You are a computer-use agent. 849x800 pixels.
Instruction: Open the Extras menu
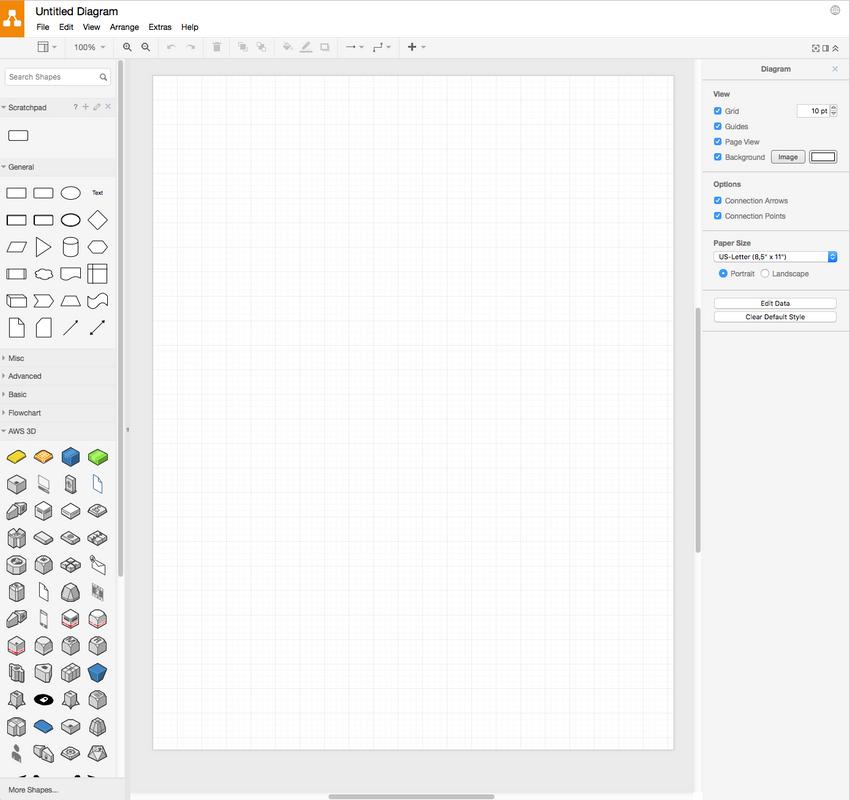tap(159, 27)
